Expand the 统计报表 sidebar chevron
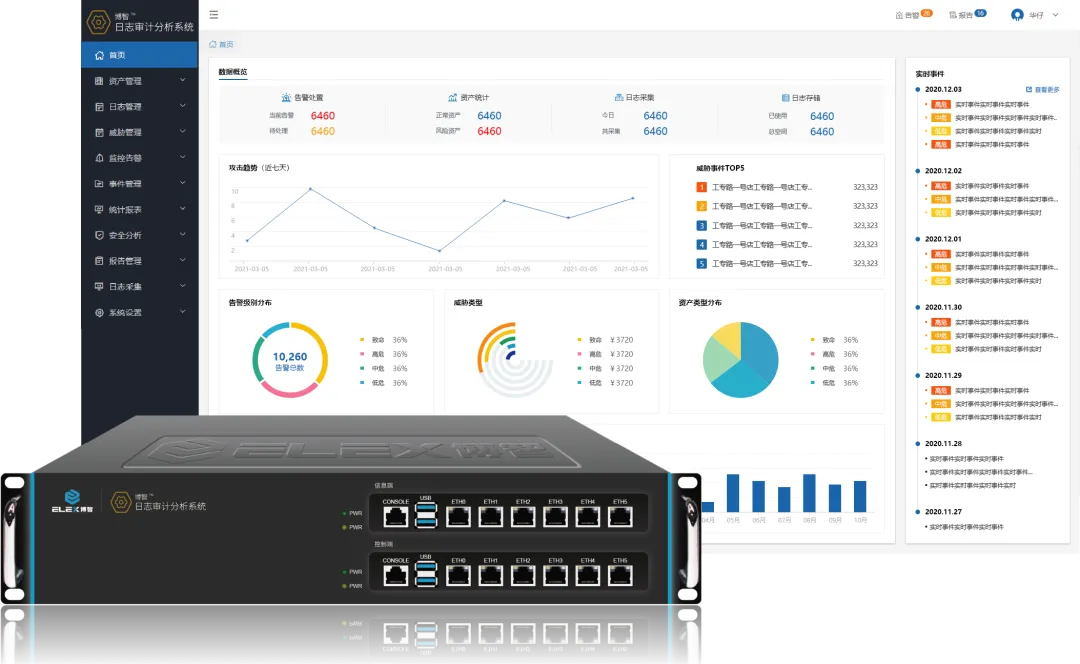This screenshot has width=1080, height=664. point(182,209)
